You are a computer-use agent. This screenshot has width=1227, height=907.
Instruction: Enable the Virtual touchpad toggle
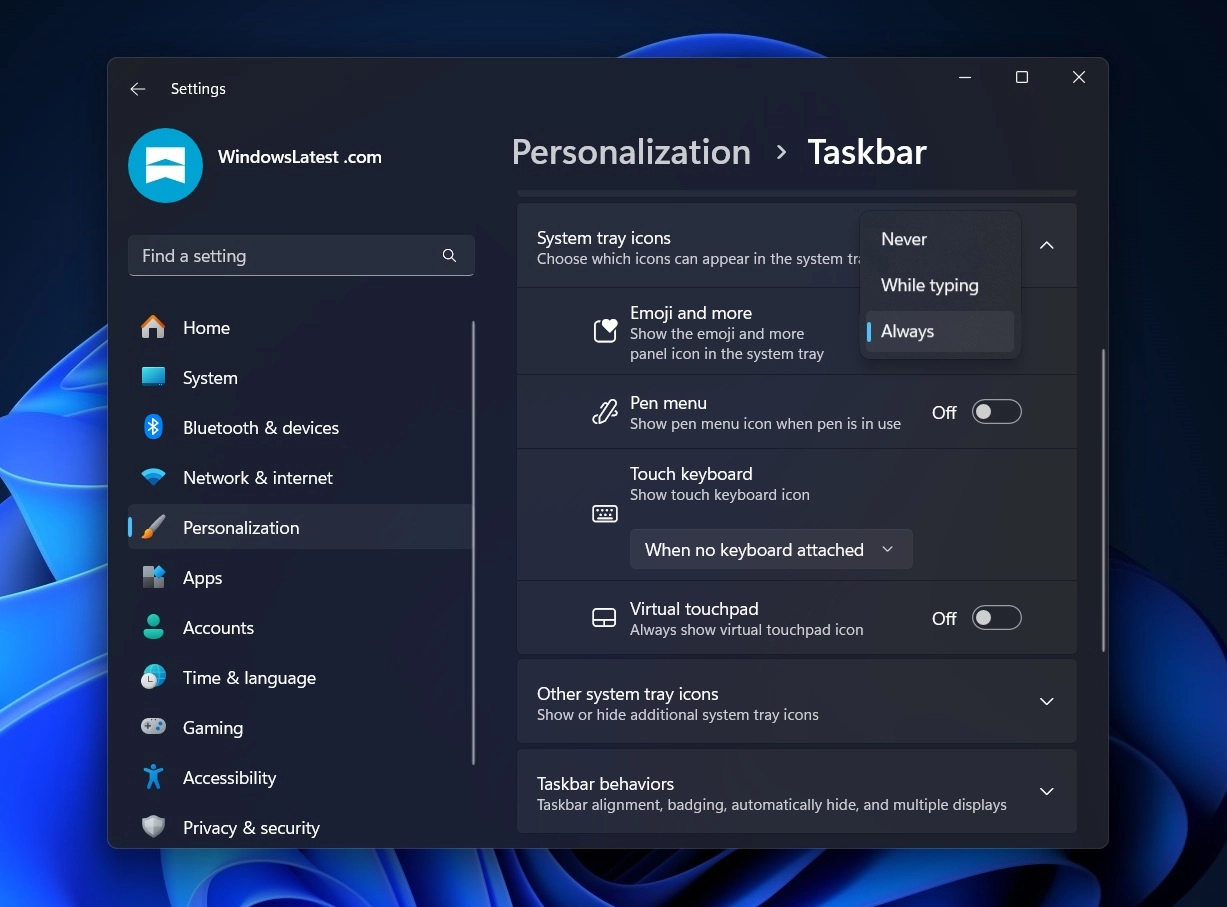pos(996,617)
